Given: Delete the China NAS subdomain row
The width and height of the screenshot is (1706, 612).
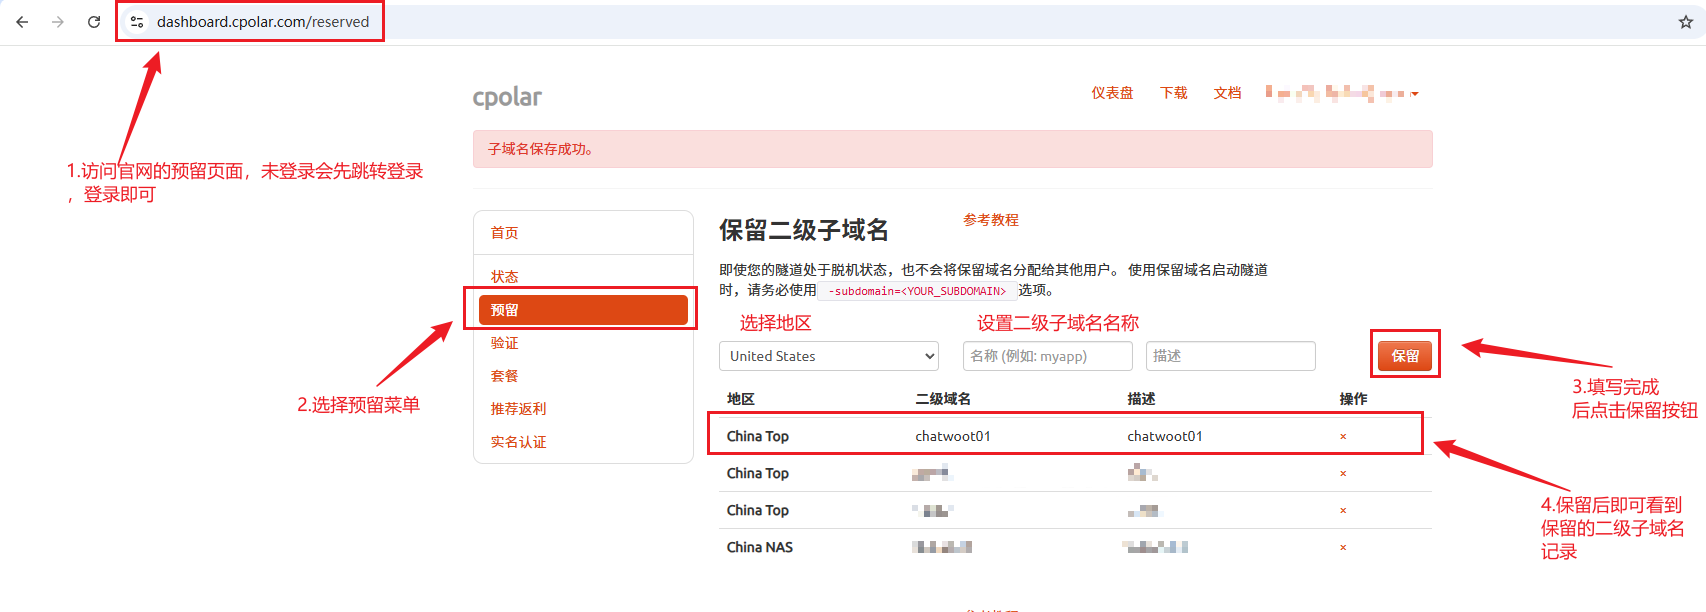Looking at the screenshot, I should [x=1343, y=548].
